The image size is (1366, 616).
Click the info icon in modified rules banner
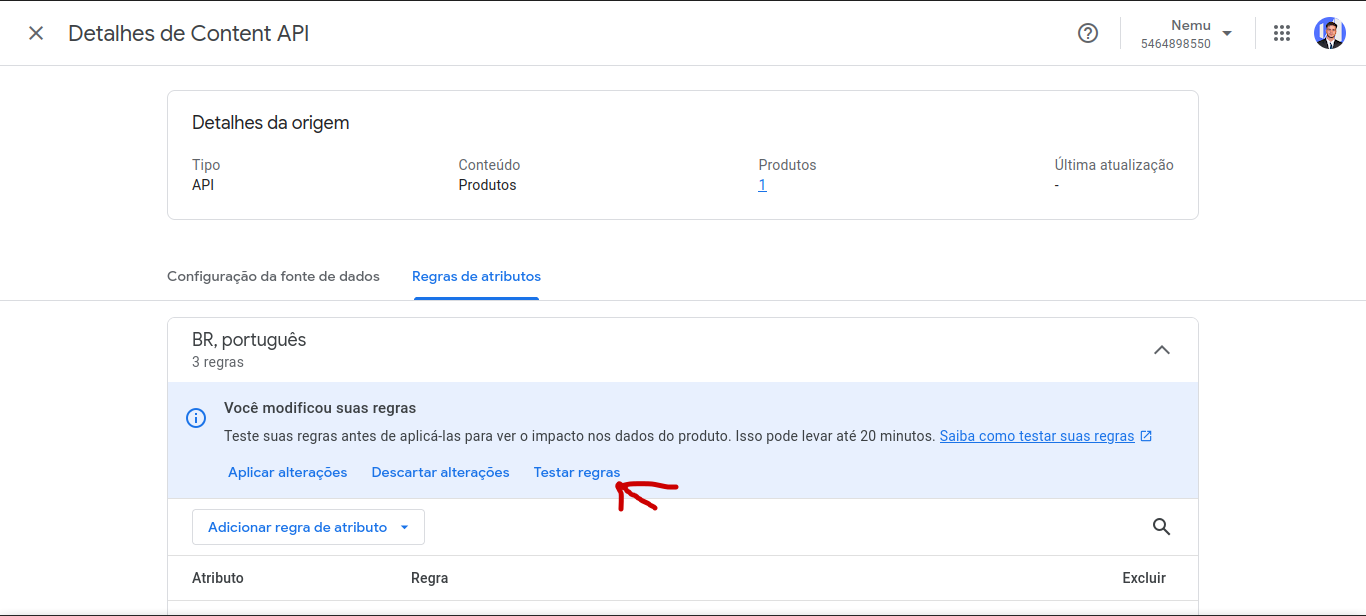click(196, 418)
